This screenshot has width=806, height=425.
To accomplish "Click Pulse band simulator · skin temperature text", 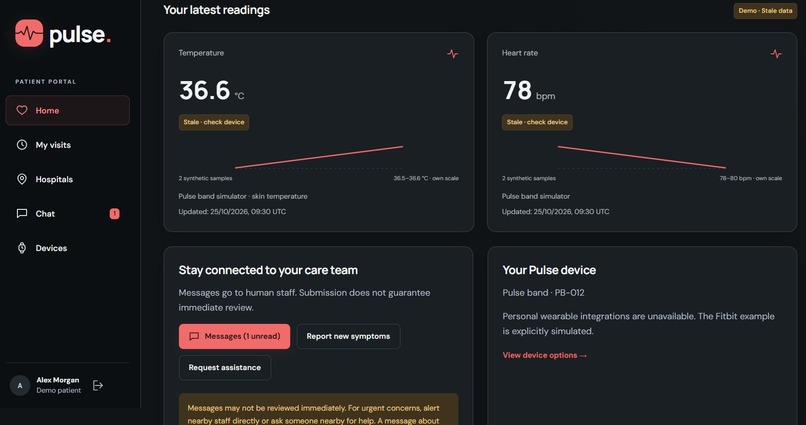I will click(243, 196).
